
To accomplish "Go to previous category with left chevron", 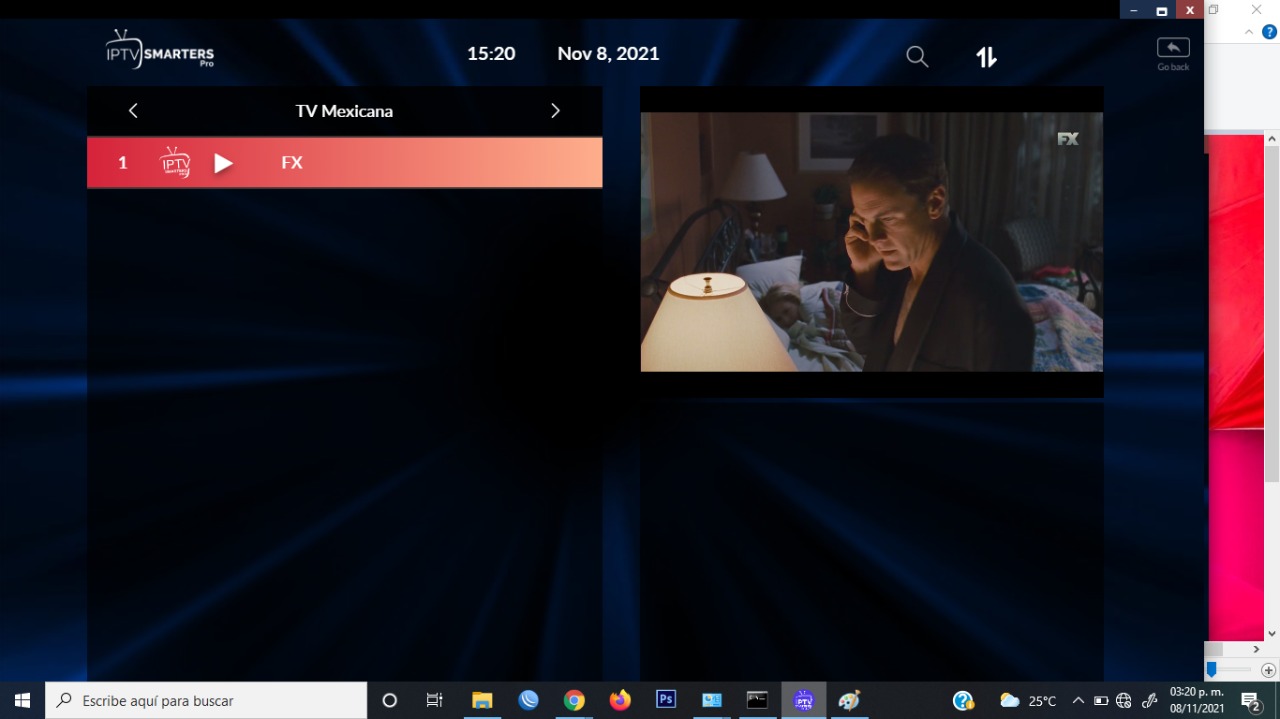I will [133, 111].
